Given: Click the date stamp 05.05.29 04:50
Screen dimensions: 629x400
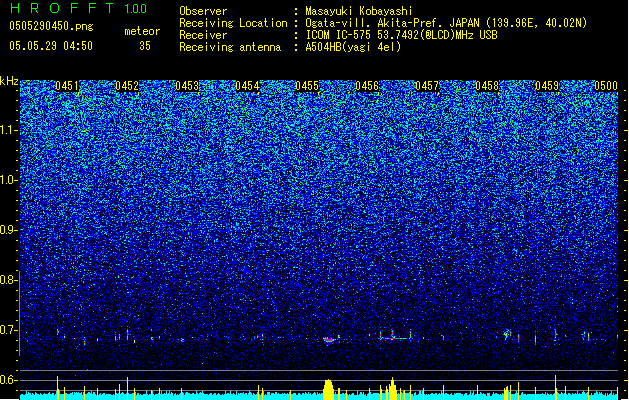Looking at the screenshot, I should [x=51, y=46].
